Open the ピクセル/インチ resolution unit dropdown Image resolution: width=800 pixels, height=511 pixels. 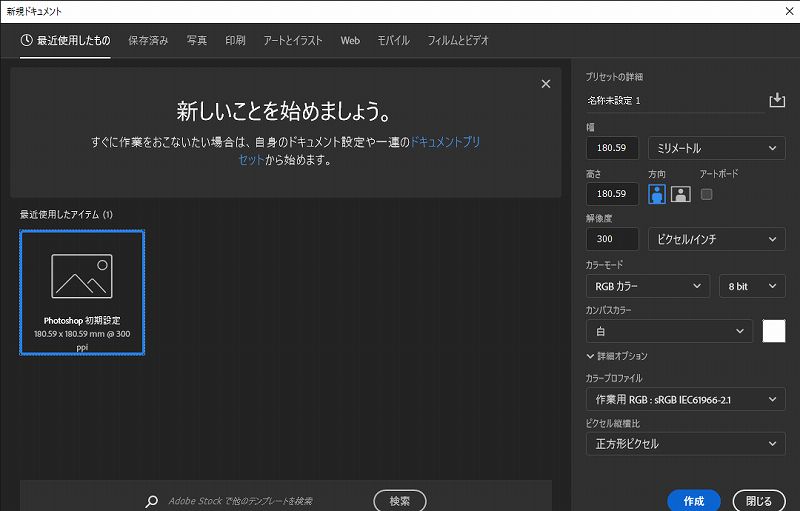(x=716, y=239)
